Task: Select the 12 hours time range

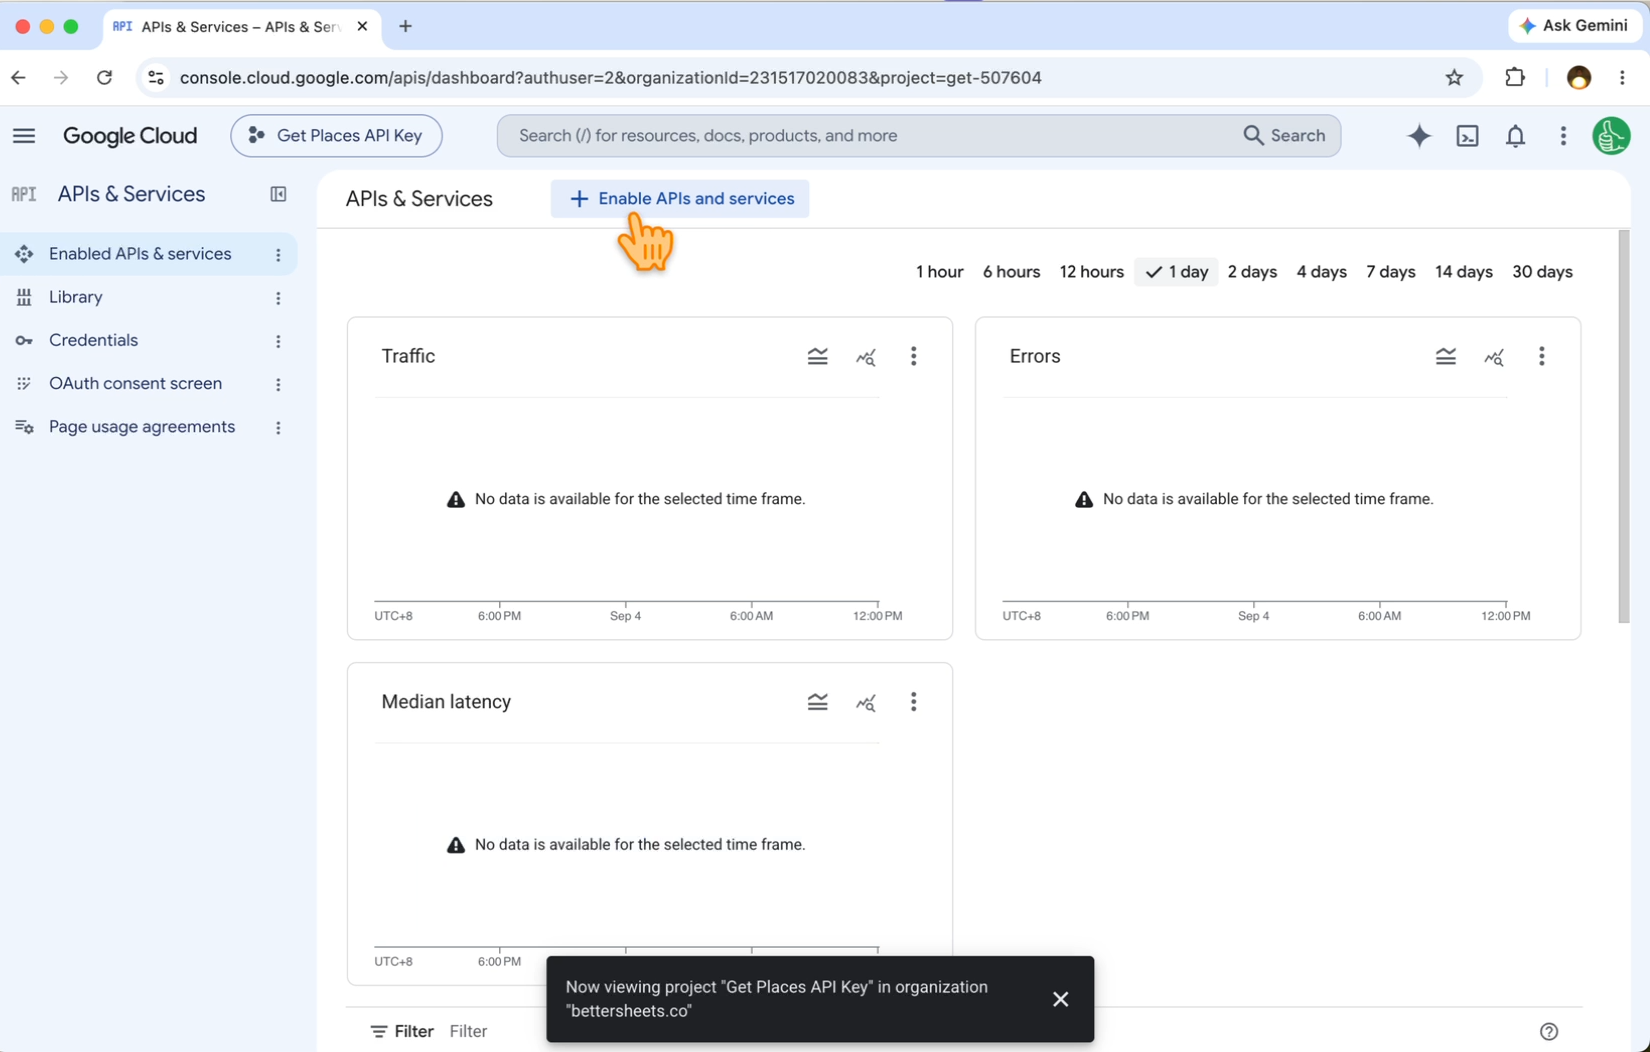Action: [x=1091, y=272]
